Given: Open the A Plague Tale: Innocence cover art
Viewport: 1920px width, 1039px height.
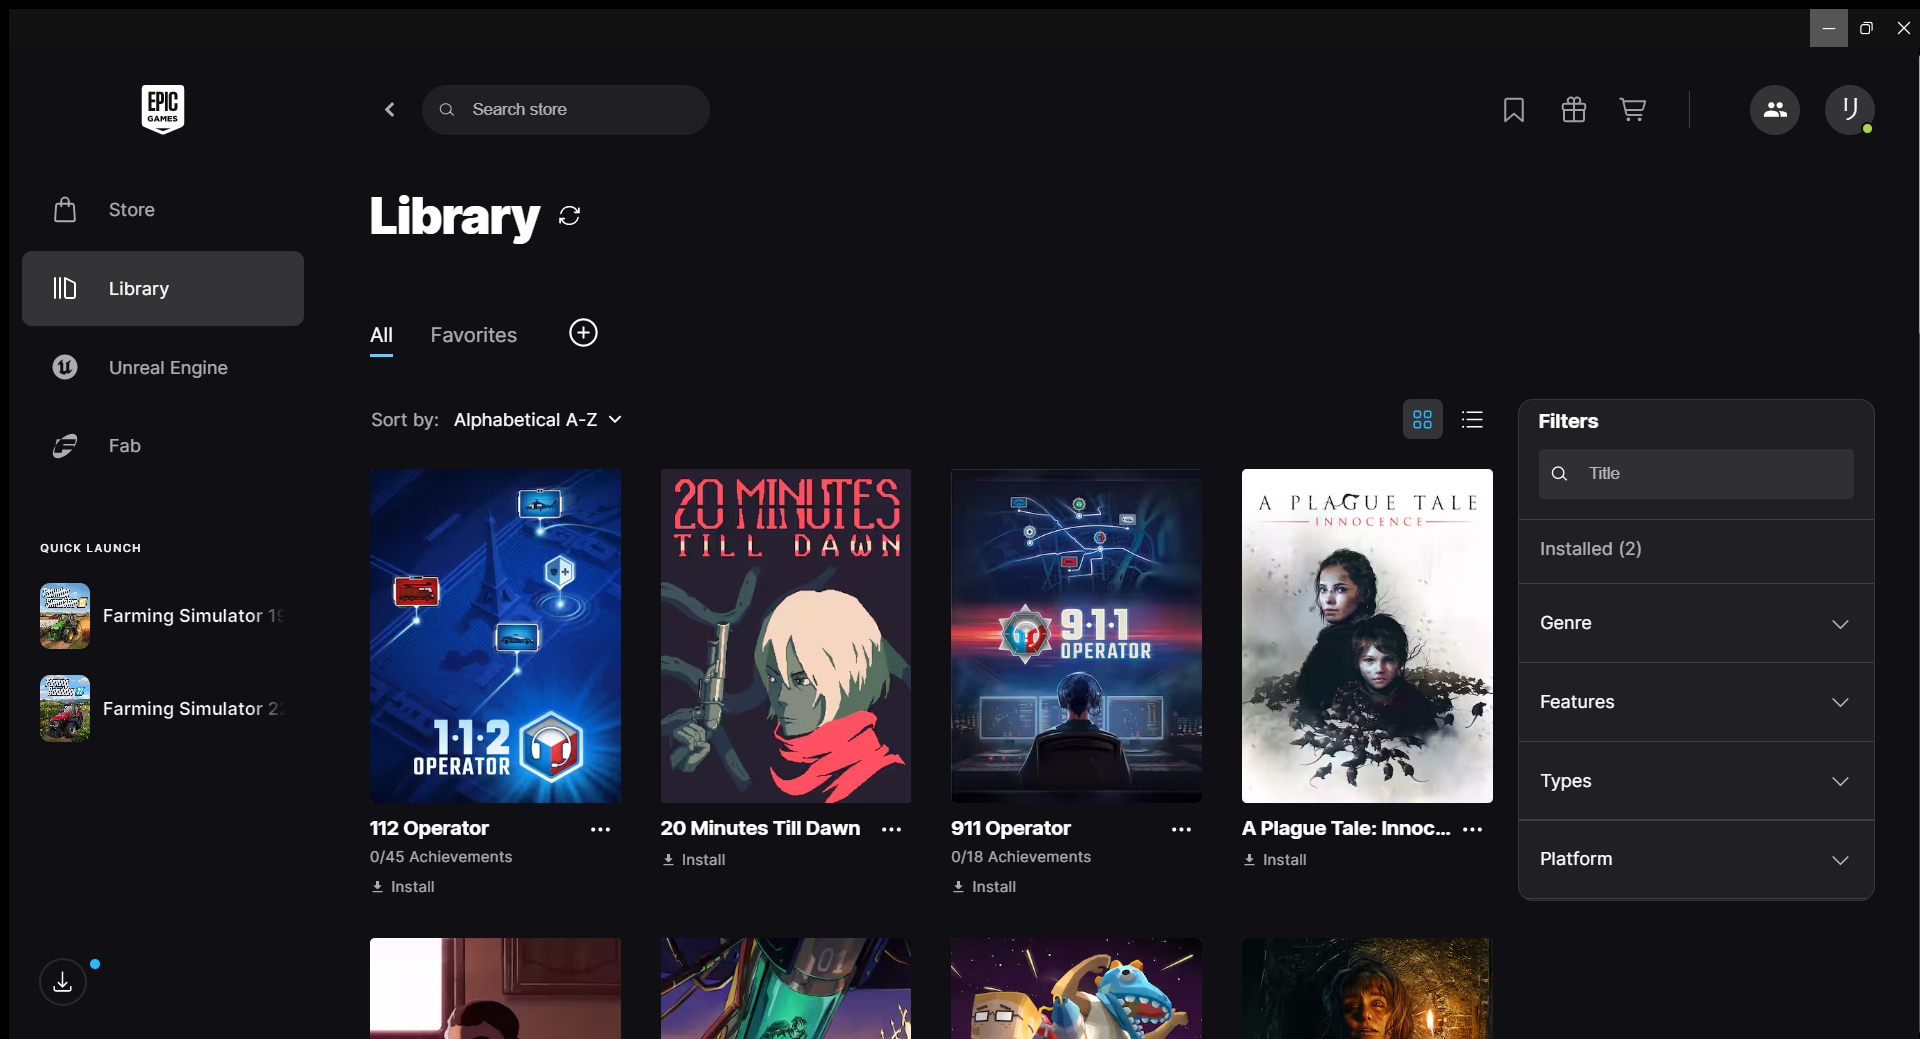Looking at the screenshot, I should 1367,636.
